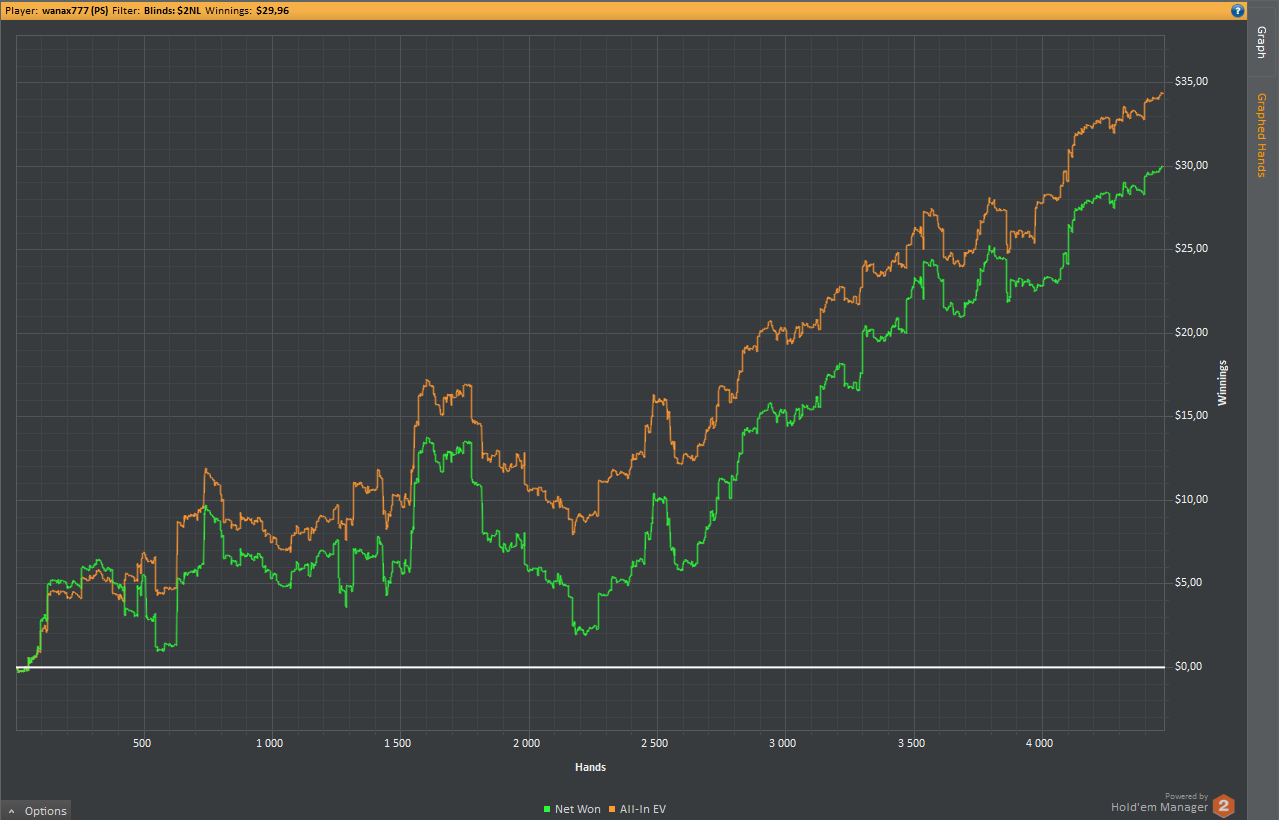Click the $5,00 axis label
The width and height of the screenshot is (1279, 820).
1191,582
